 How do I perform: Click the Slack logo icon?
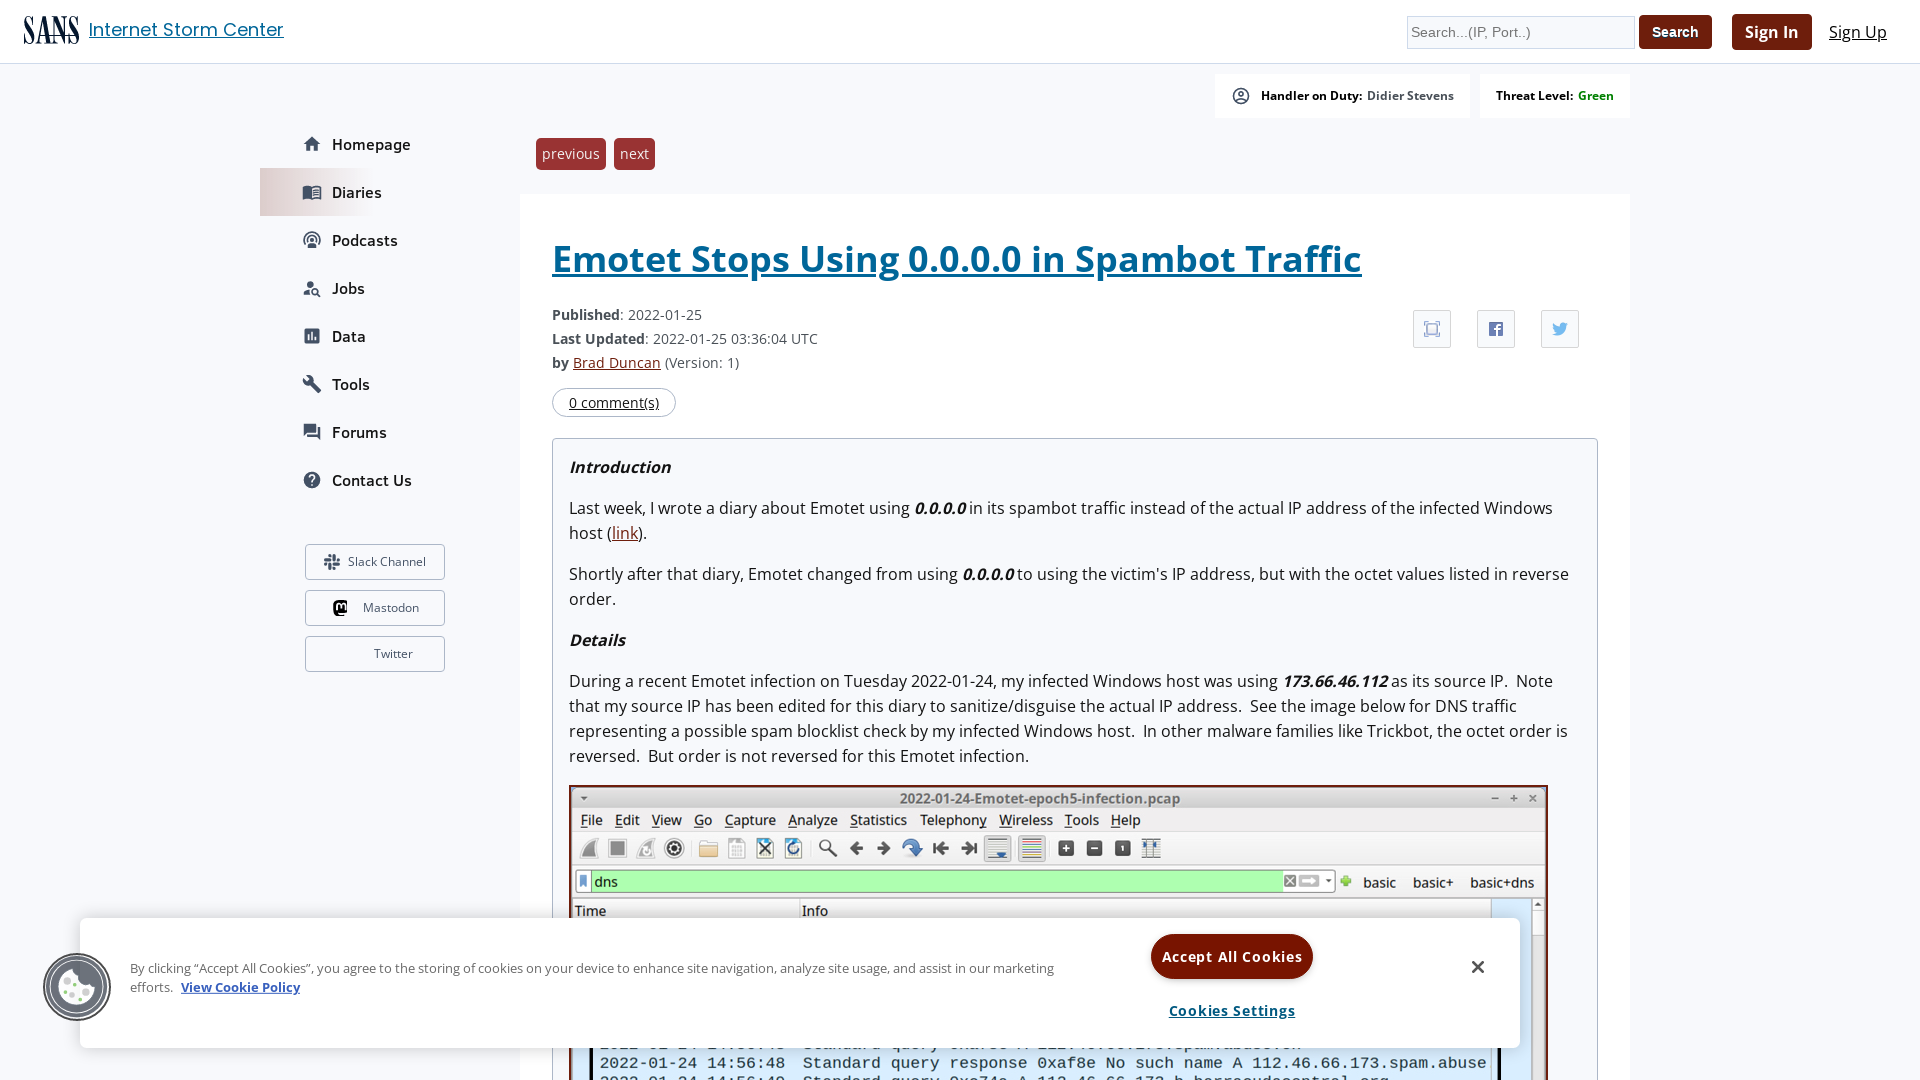(x=332, y=562)
